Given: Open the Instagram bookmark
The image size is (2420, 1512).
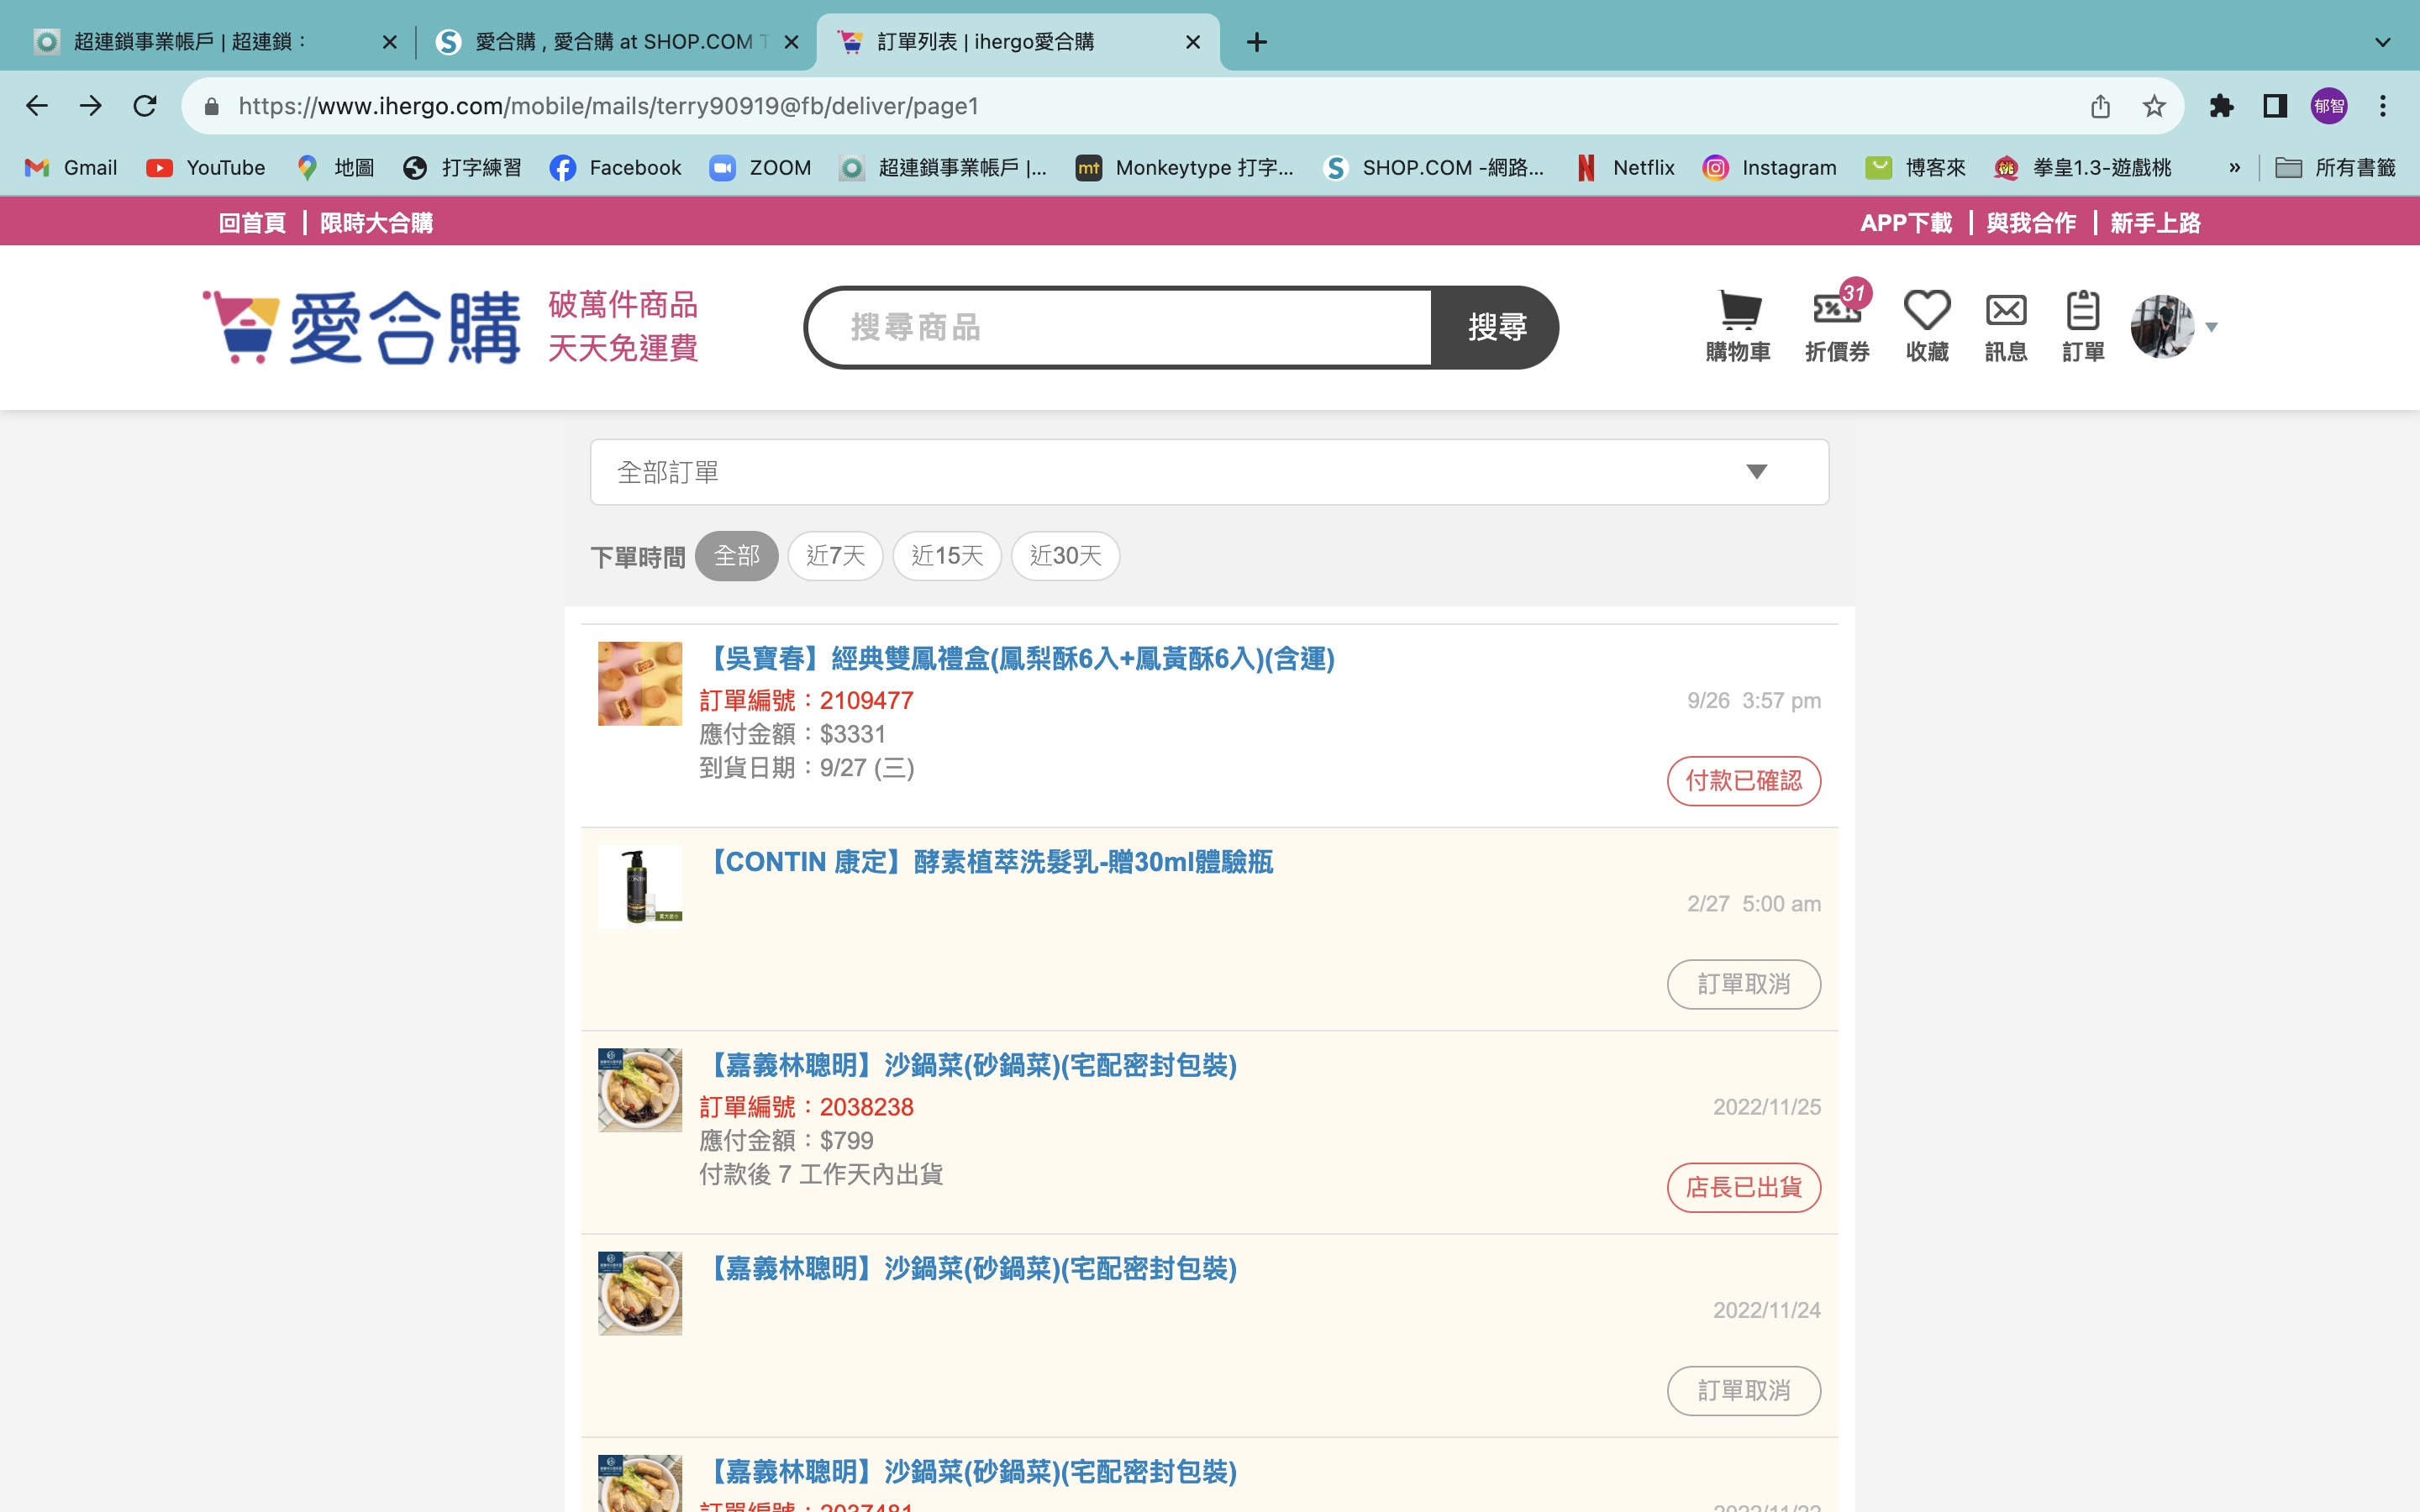Looking at the screenshot, I should click(x=1770, y=168).
